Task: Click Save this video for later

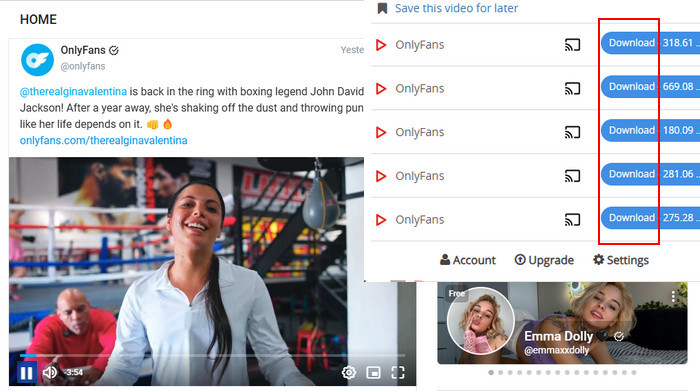Action: click(456, 8)
